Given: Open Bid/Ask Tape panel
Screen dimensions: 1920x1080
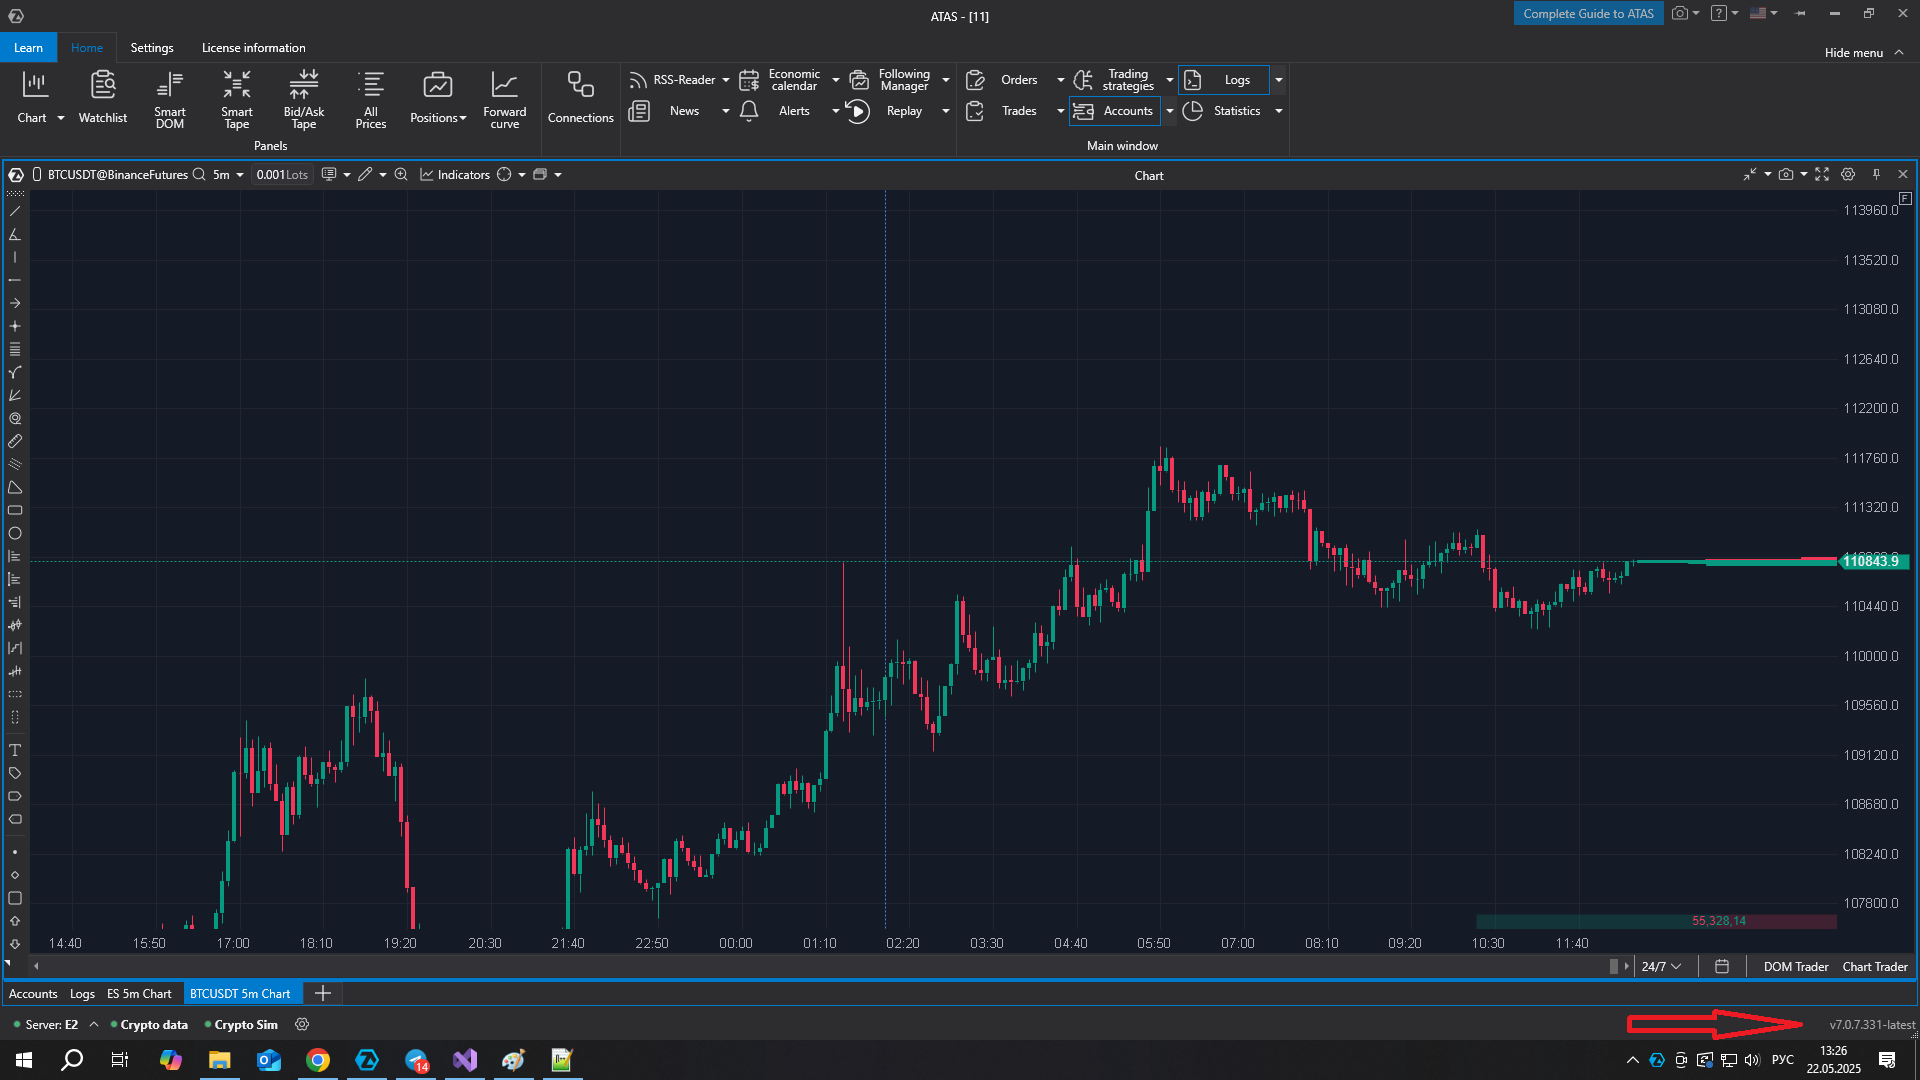Looking at the screenshot, I should (304, 98).
